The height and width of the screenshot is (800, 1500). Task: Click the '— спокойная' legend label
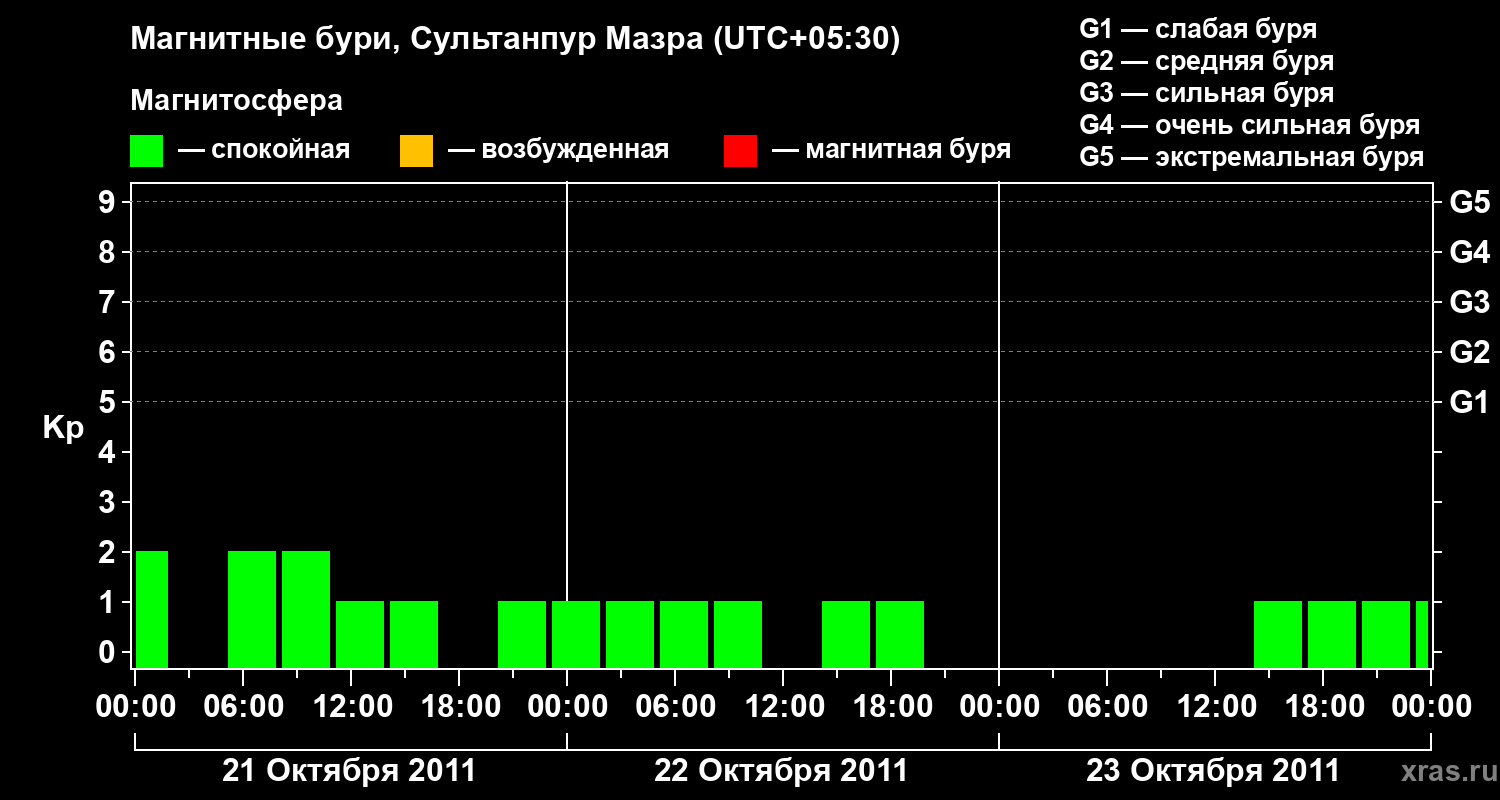coord(264,150)
